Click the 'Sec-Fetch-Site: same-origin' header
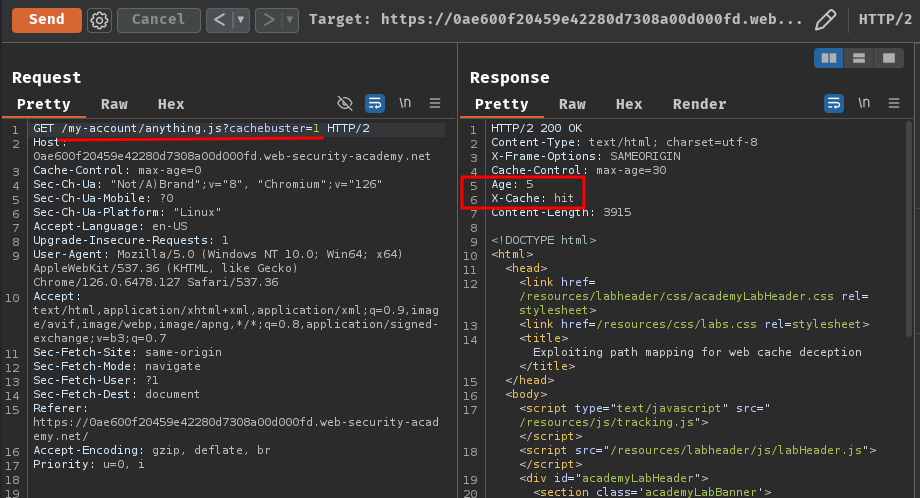Viewport: 920px width, 498px height. (127, 352)
